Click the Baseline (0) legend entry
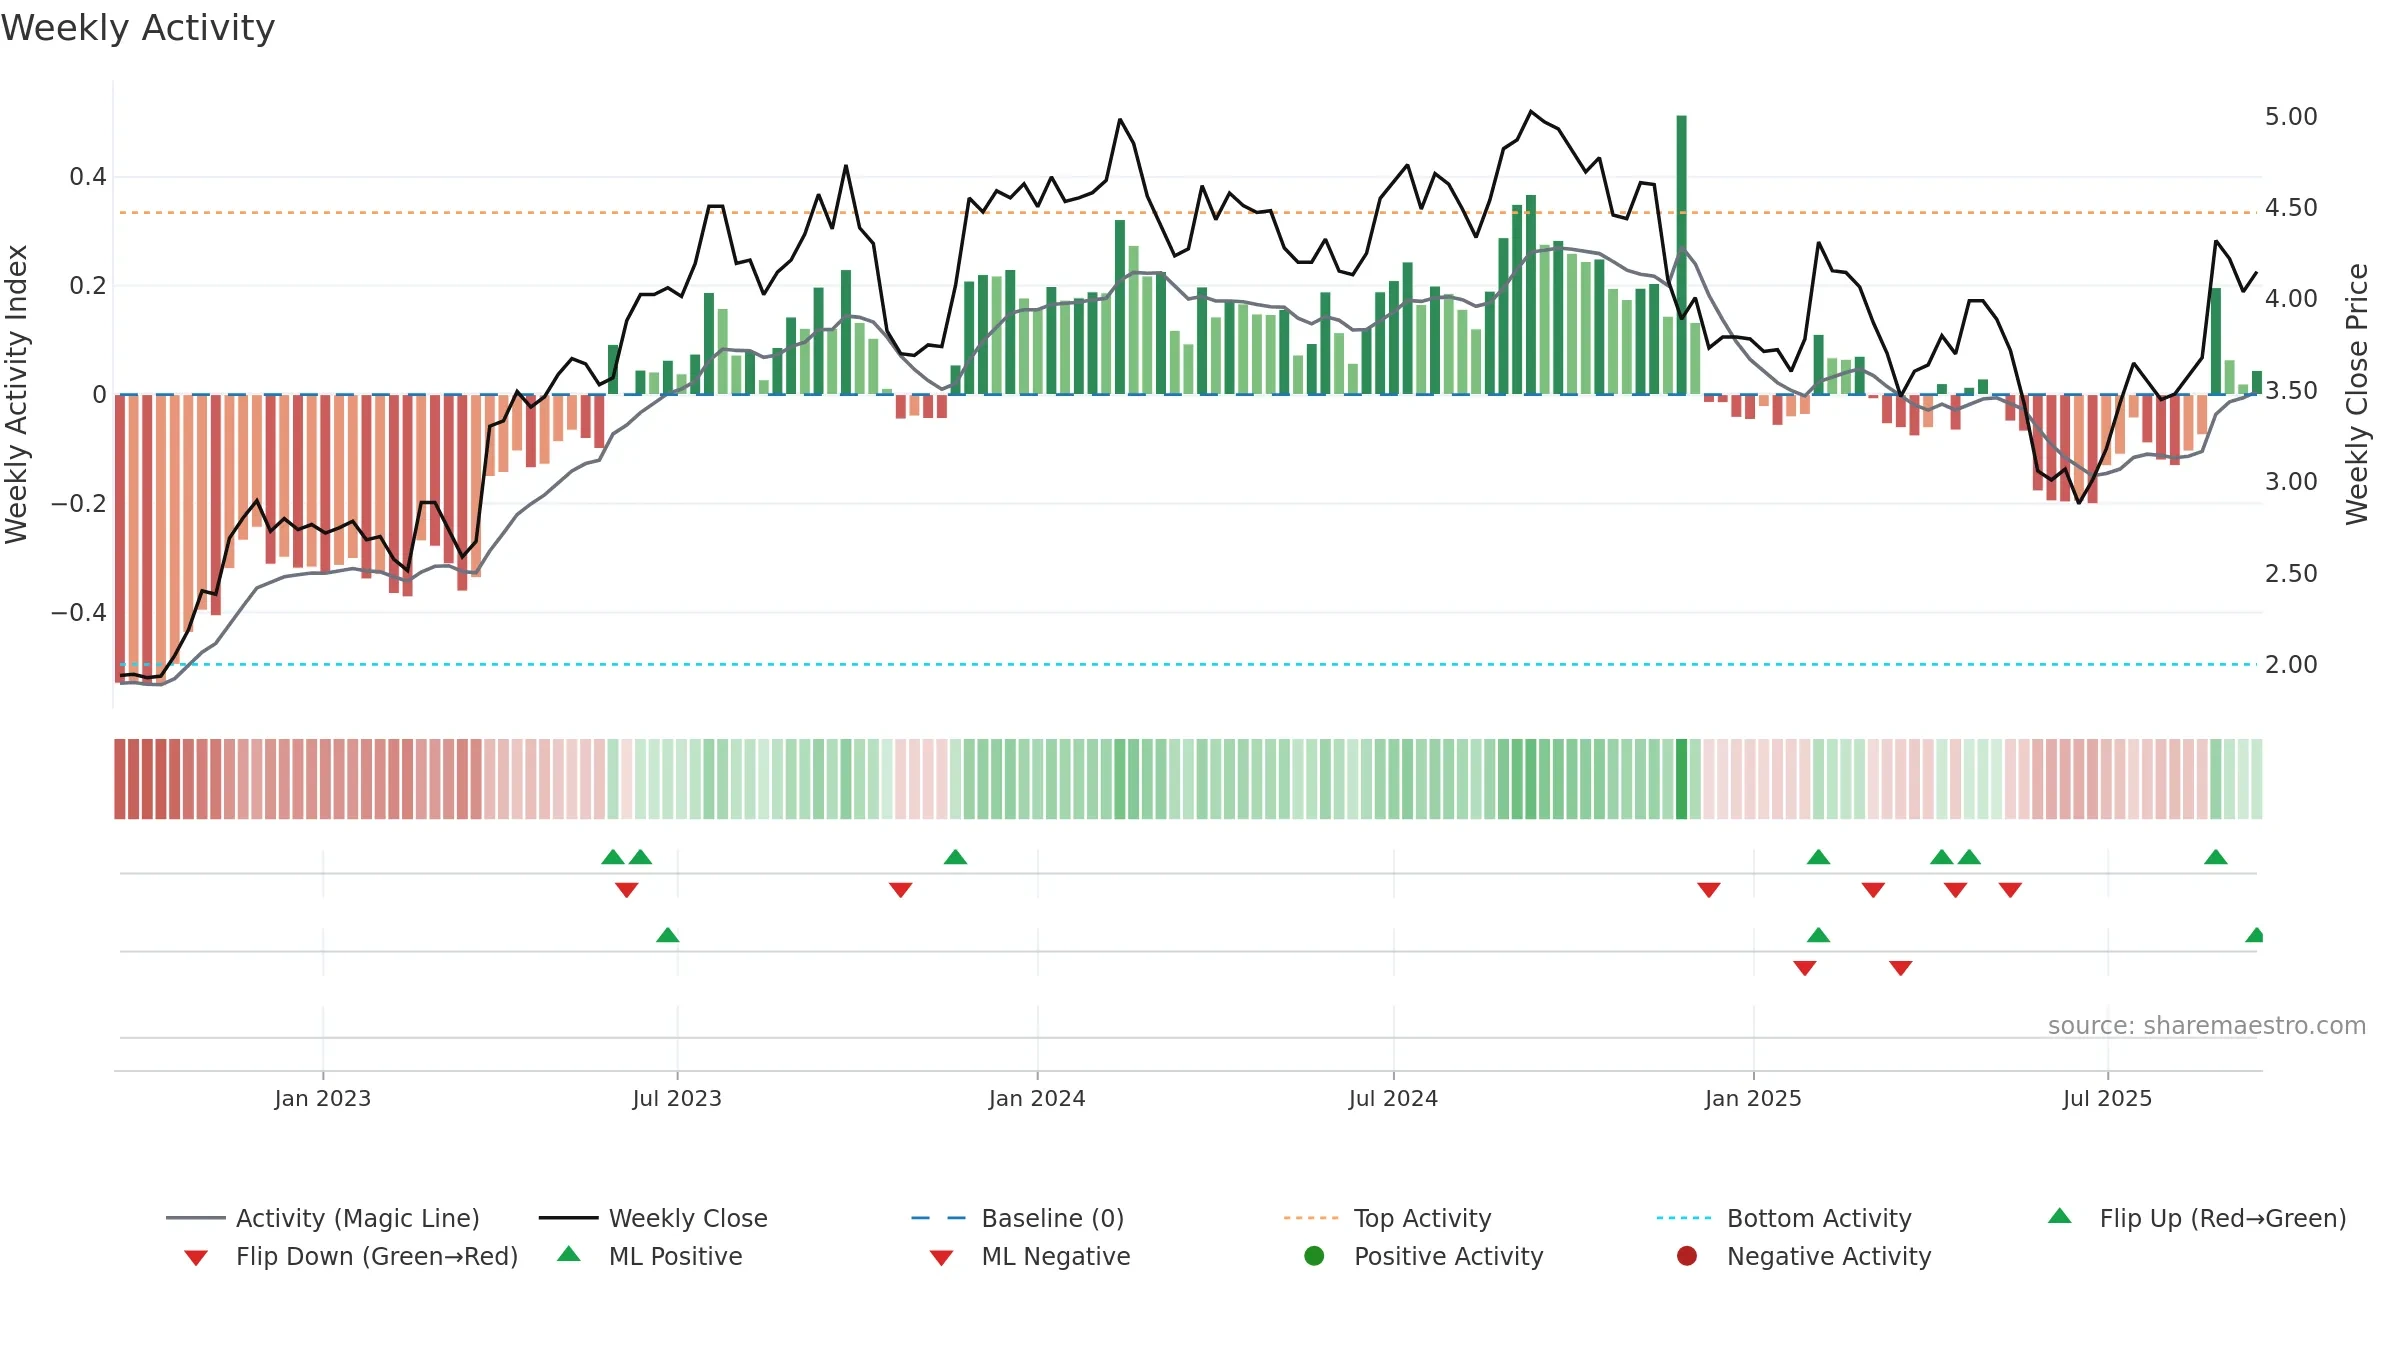The image size is (2400, 1350). (x=1018, y=1218)
